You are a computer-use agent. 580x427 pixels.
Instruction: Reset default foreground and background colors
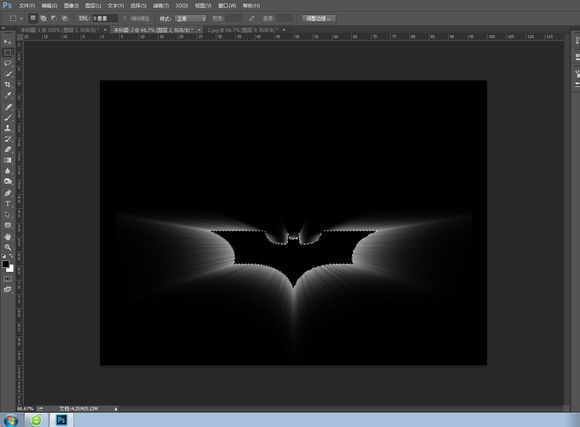coord(4,256)
